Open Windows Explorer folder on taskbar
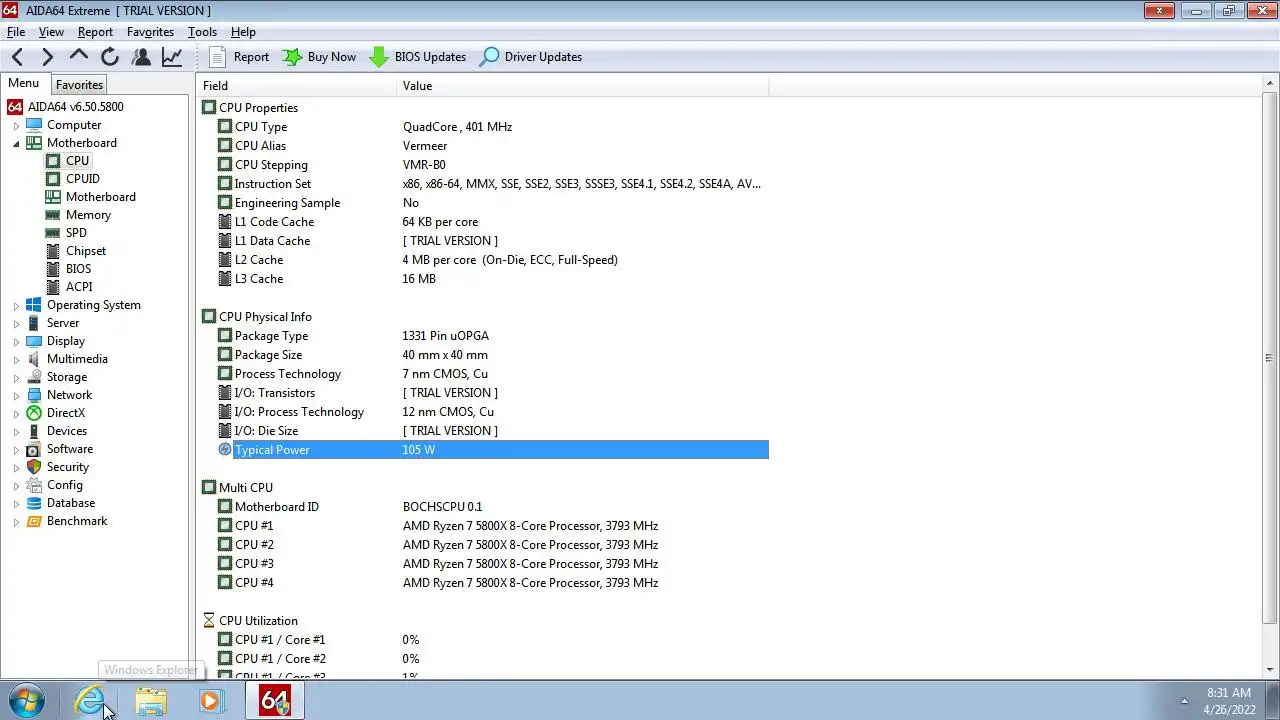Screen dimensions: 1280x720 pyautogui.click(x=151, y=701)
